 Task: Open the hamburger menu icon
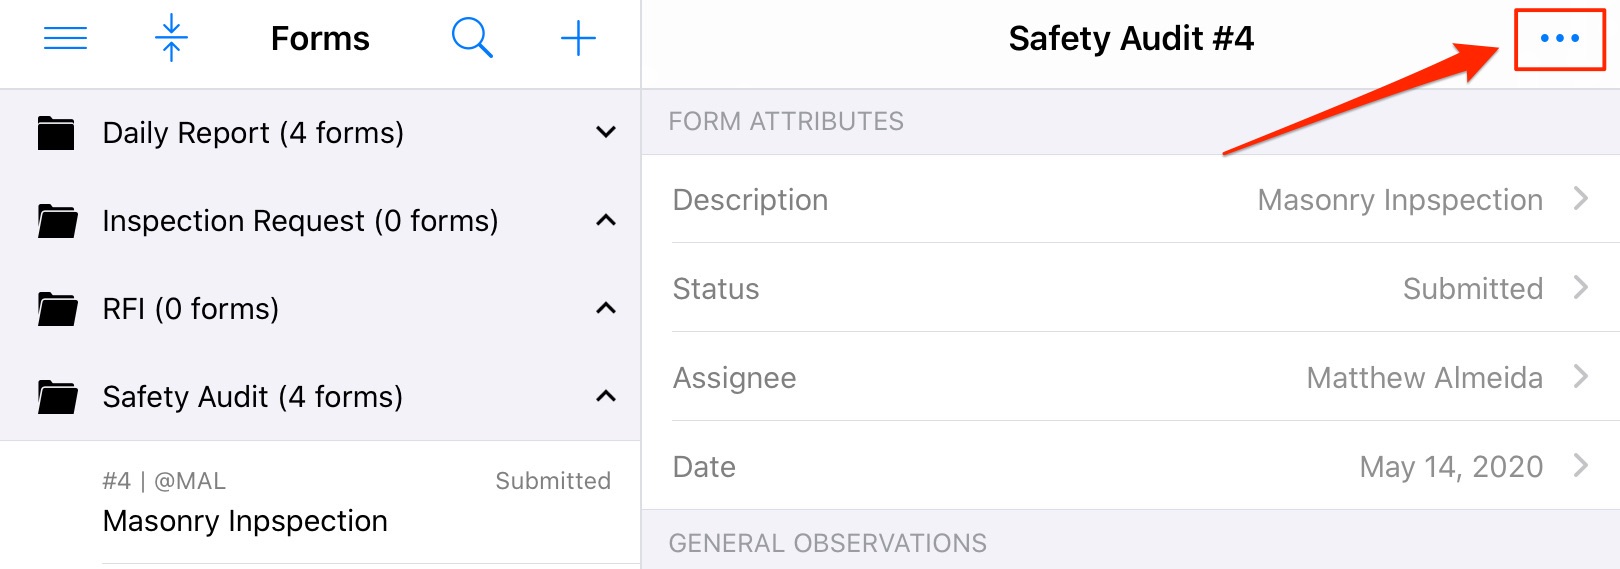(x=65, y=39)
